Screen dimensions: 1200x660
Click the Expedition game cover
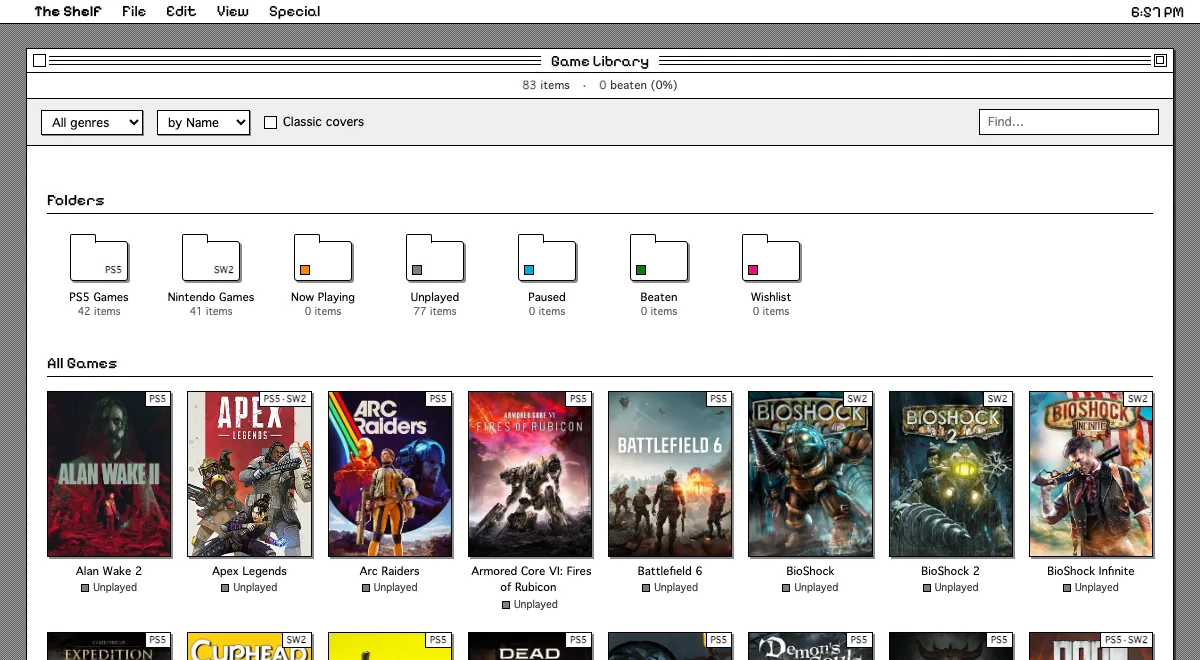pos(109,646)
